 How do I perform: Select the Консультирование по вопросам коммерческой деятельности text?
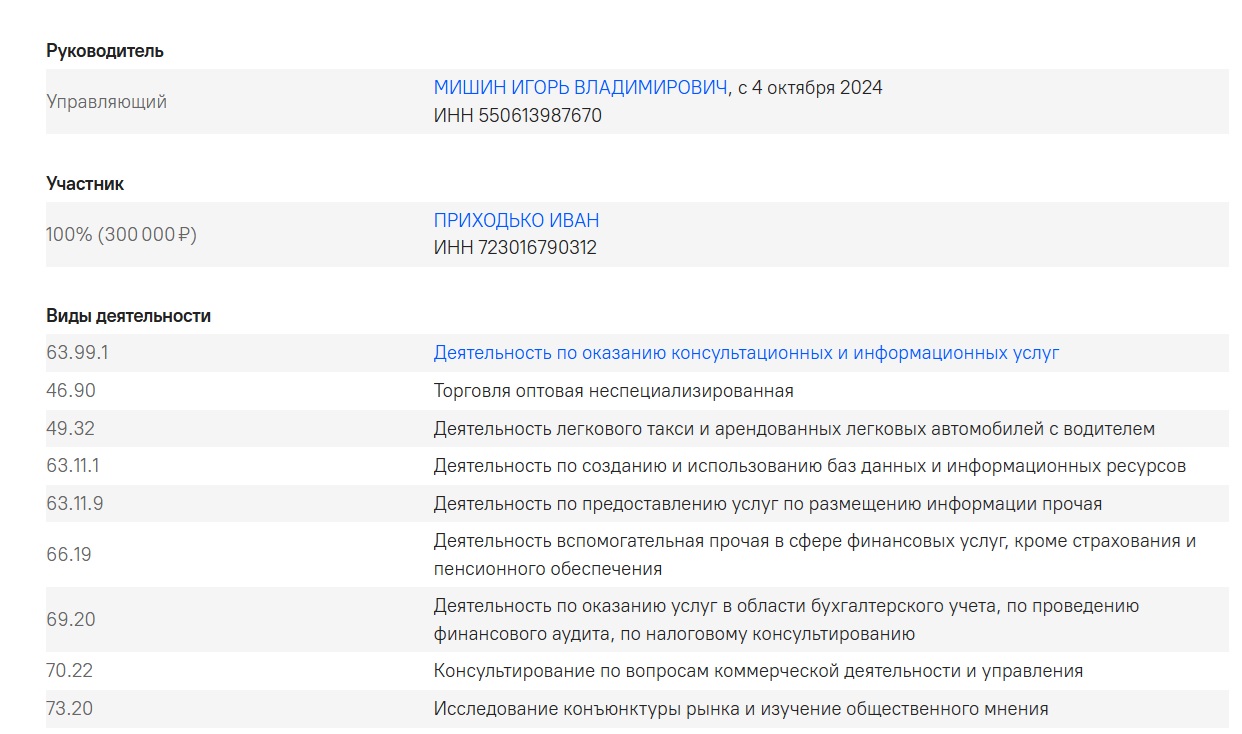pyautogui.click(x=758, y=671)
